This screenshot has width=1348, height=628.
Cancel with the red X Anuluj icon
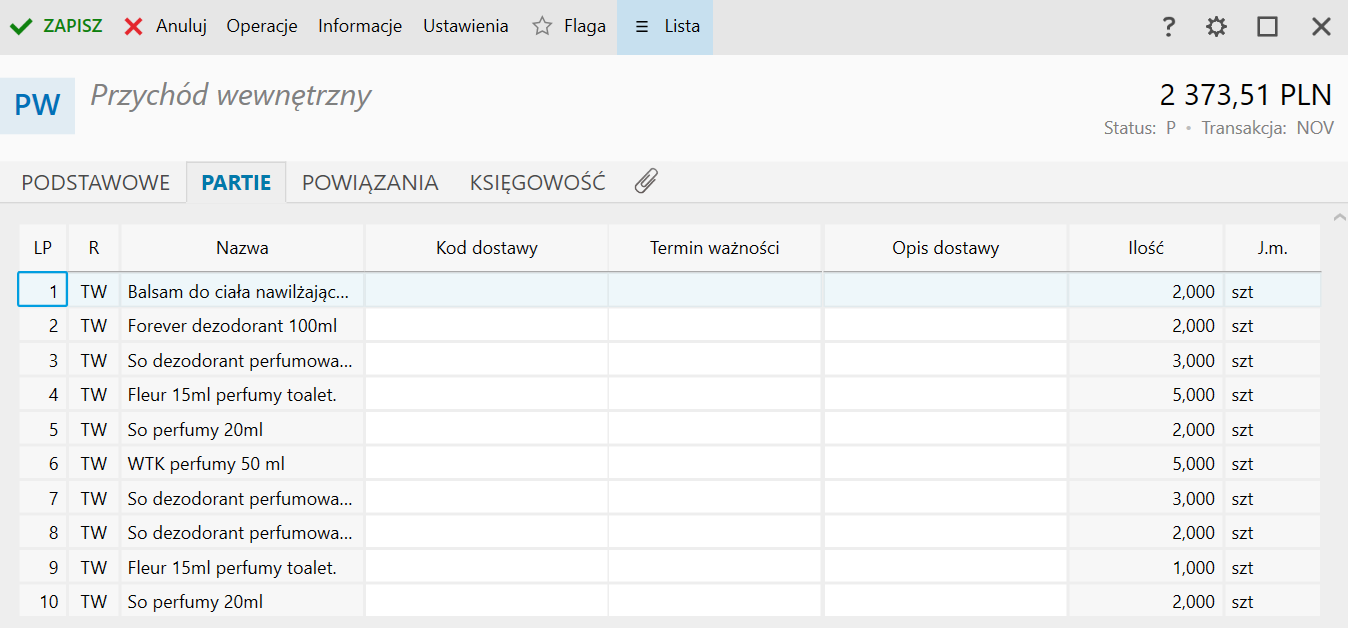click(x=134, y=27)
